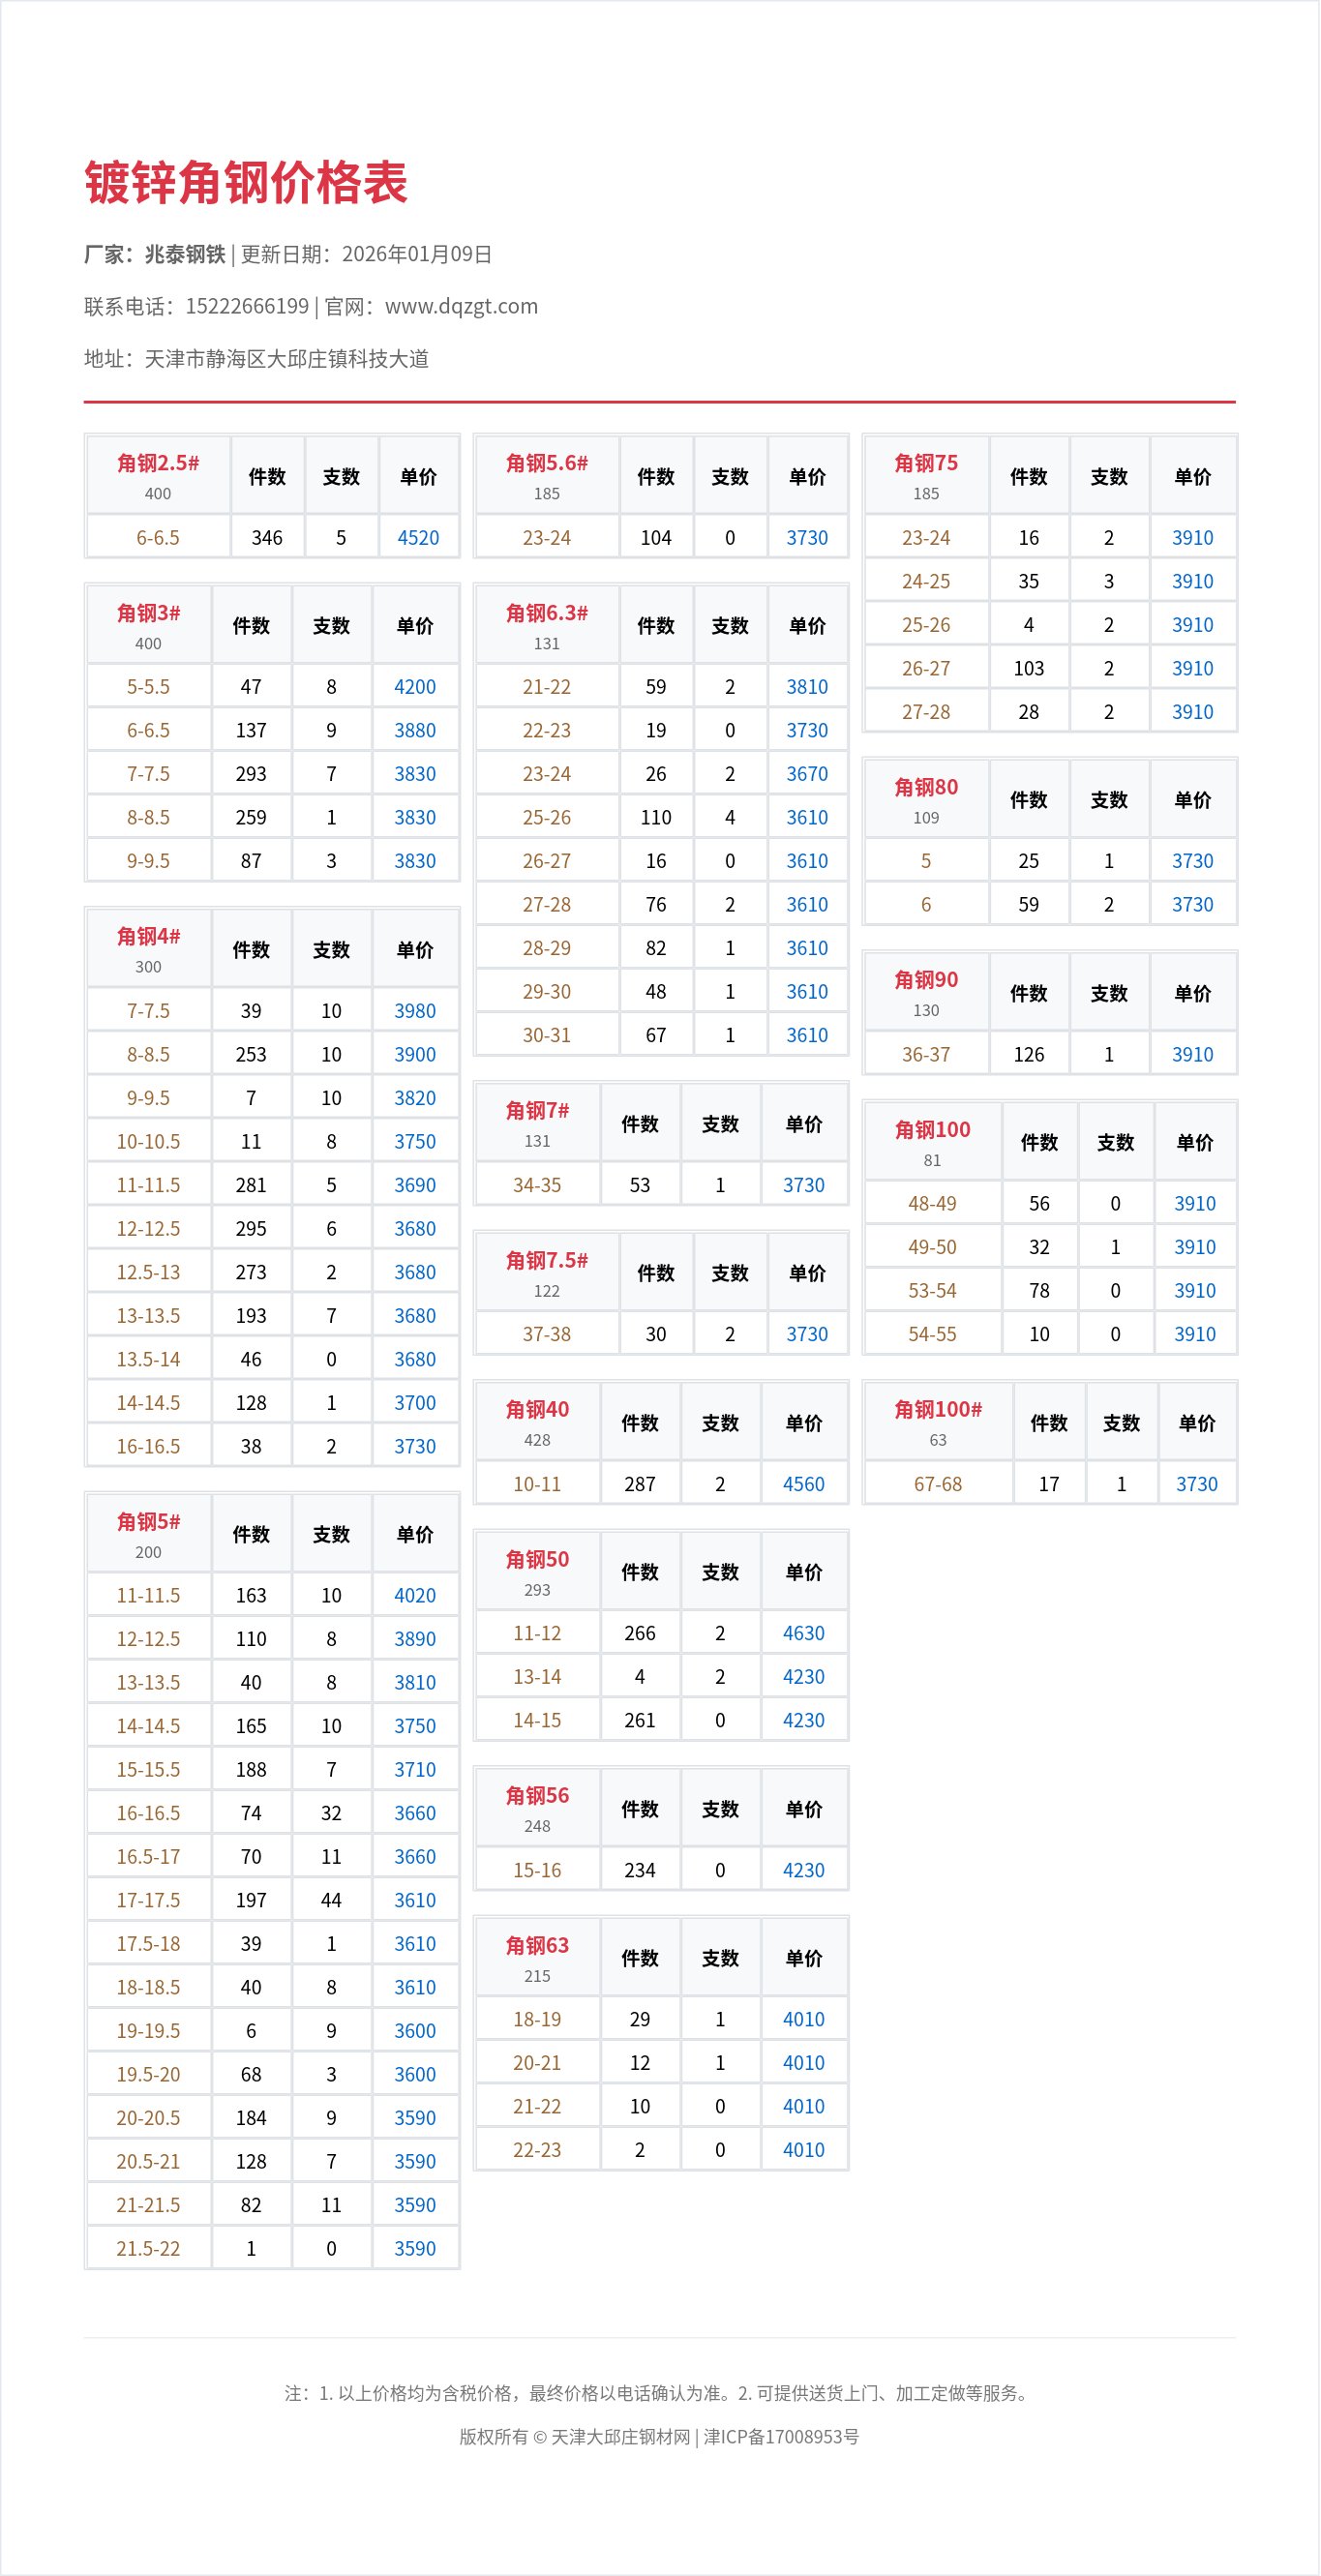The height and width of the screenshot is (2576, 1321).
Task: Click price 3980 in the 角钢4# table
Action: (415, 1011)
